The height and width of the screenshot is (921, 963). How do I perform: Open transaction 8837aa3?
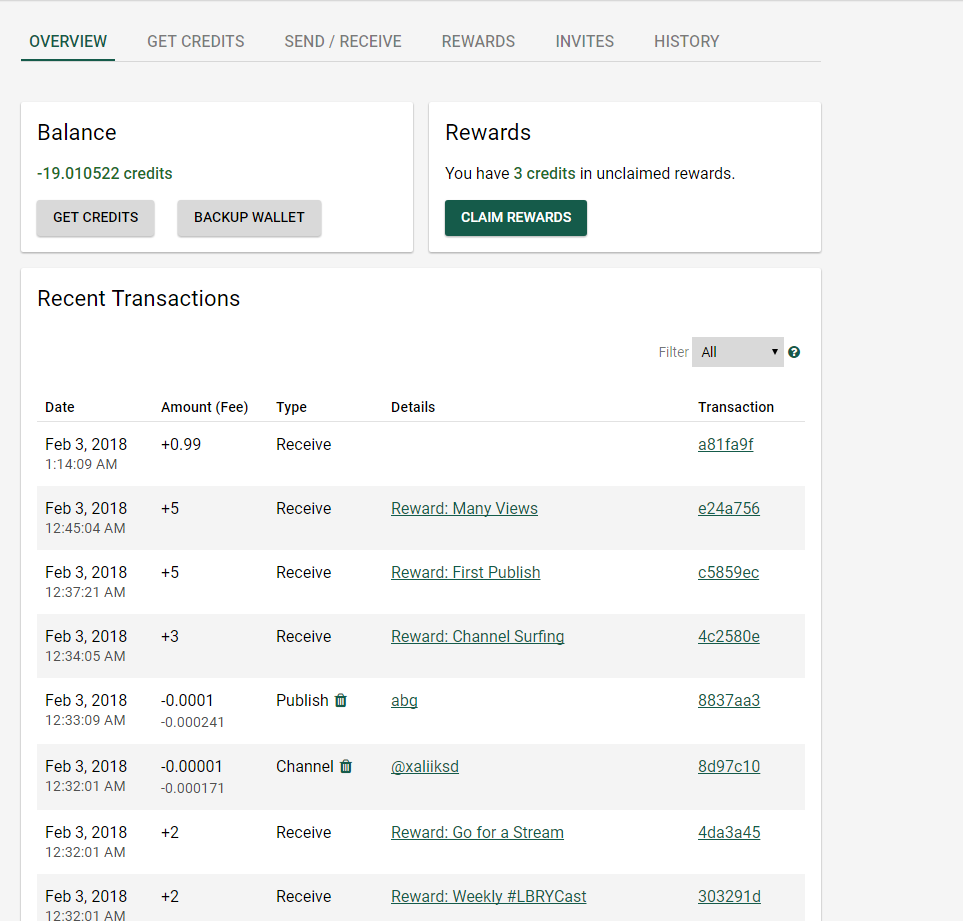point(728,700)
